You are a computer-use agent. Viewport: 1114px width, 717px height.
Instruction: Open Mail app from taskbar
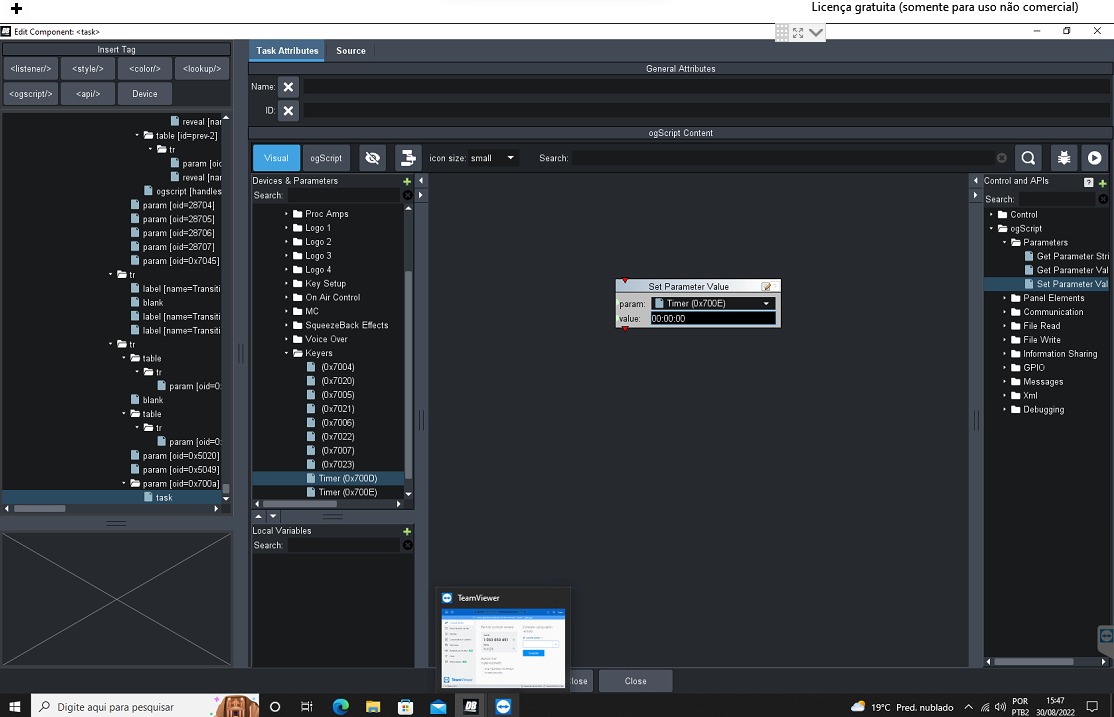tap(438, 706)
